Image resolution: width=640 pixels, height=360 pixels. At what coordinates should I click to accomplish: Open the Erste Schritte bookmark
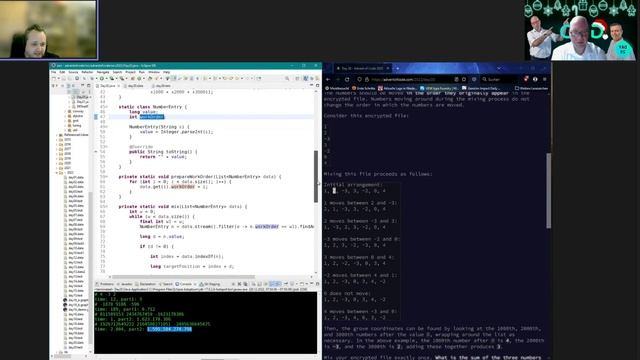(x=364, y=88)
